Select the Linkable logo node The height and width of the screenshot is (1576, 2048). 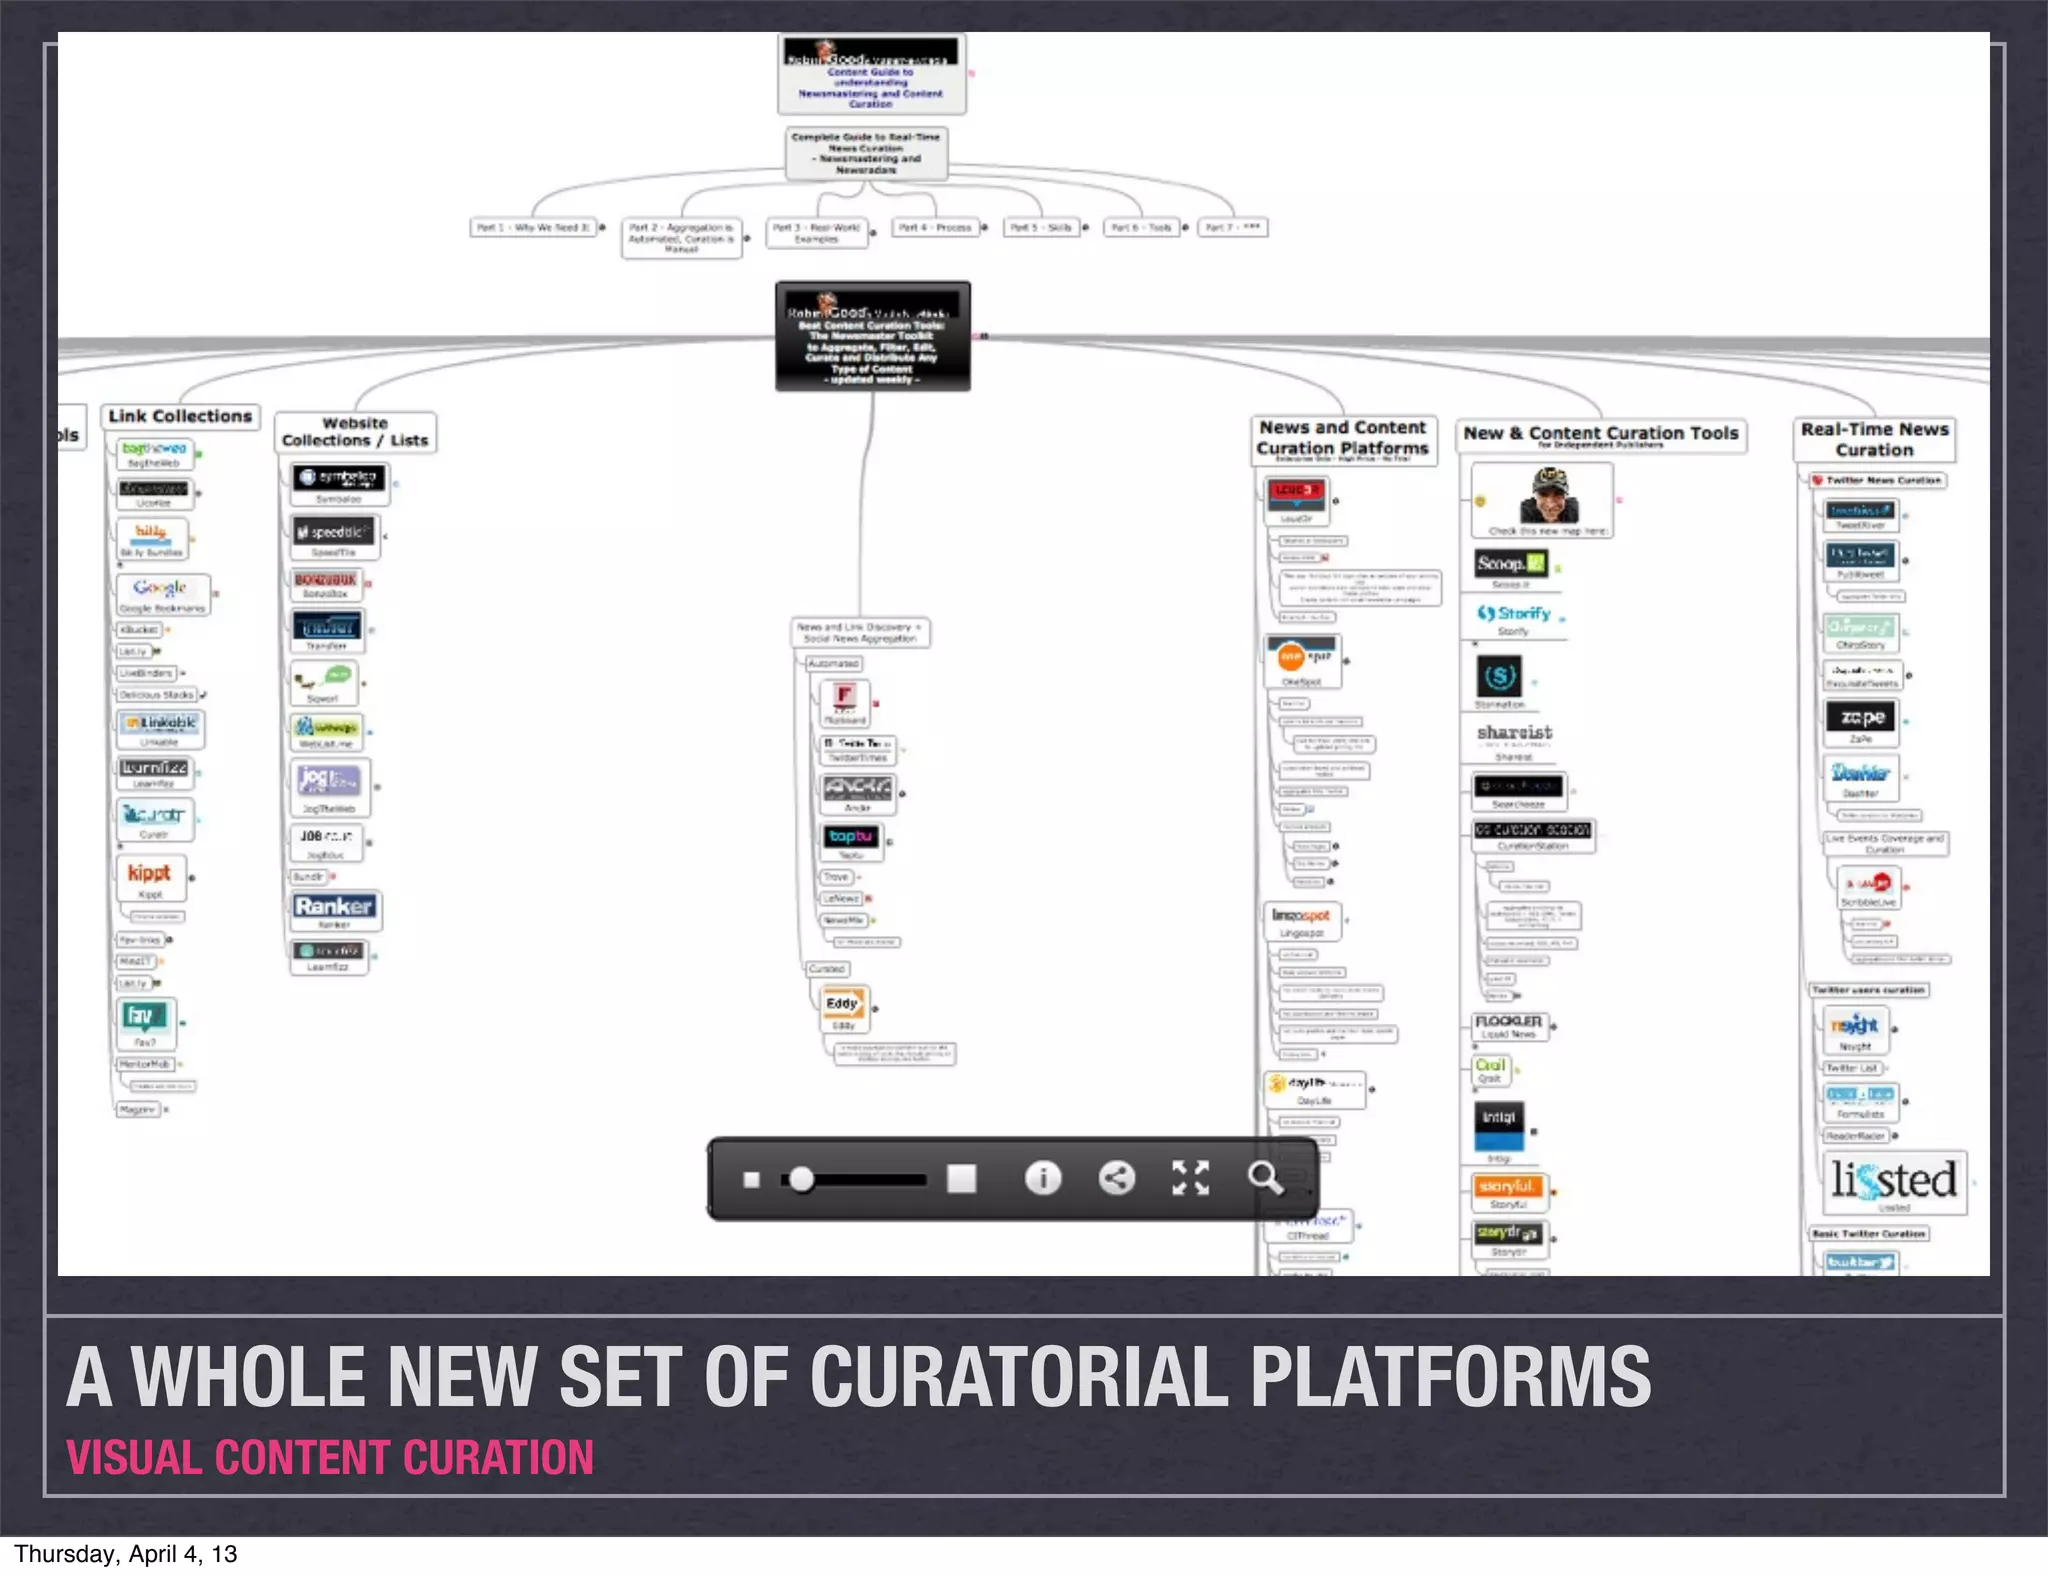click(160, 729)
